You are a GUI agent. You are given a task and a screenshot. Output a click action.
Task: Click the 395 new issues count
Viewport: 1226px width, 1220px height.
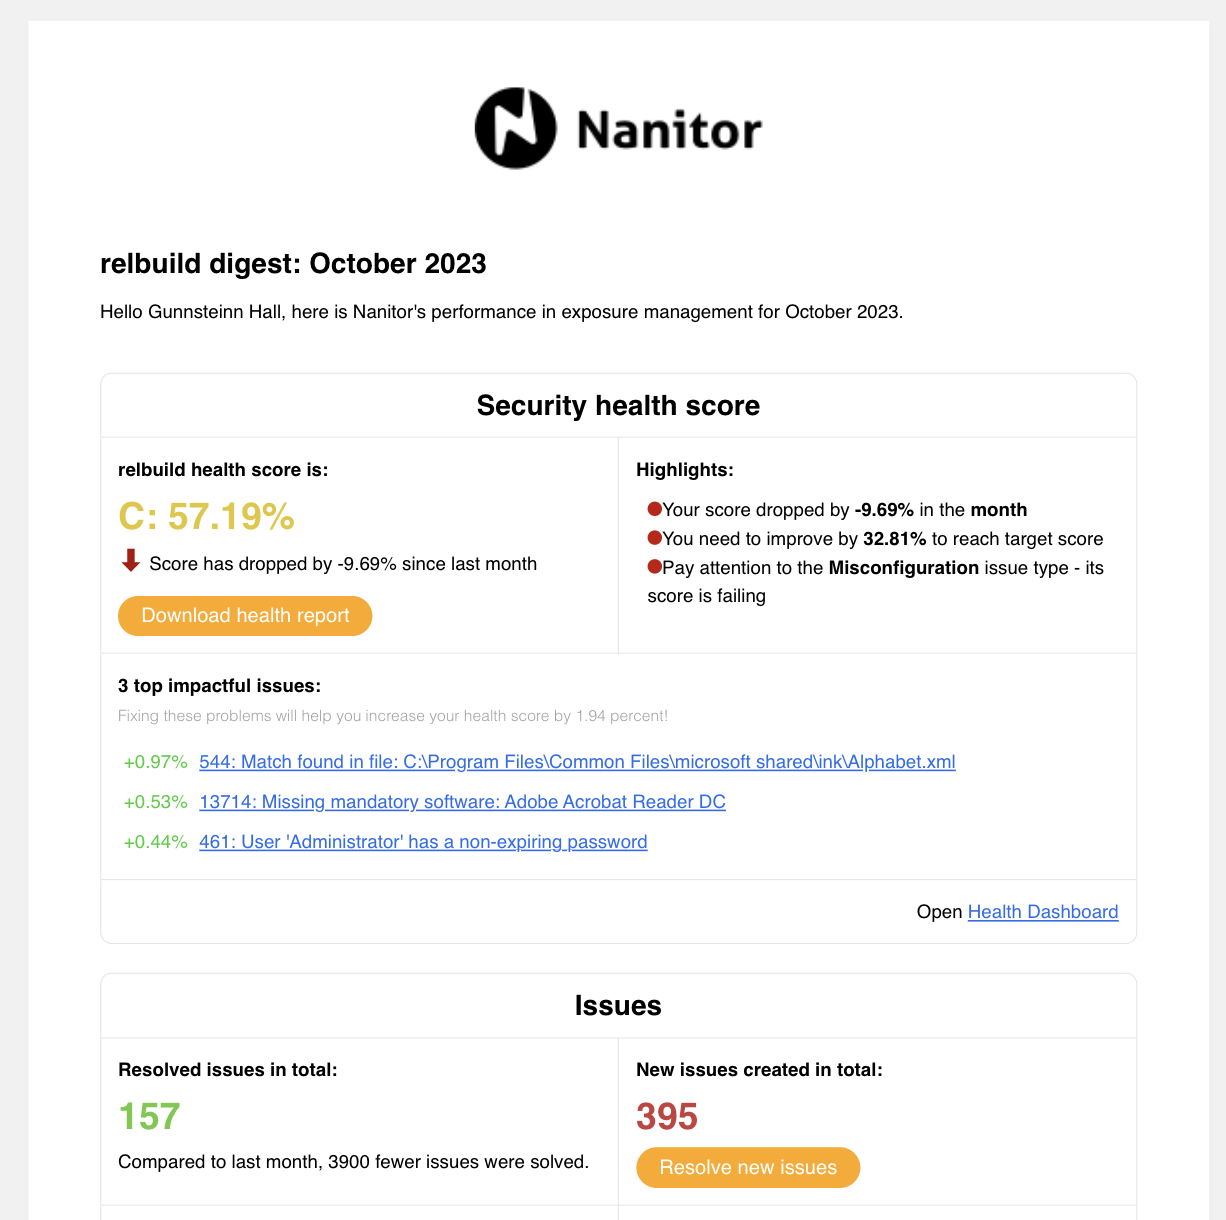pyautogui.click(x=667, y=1116)
